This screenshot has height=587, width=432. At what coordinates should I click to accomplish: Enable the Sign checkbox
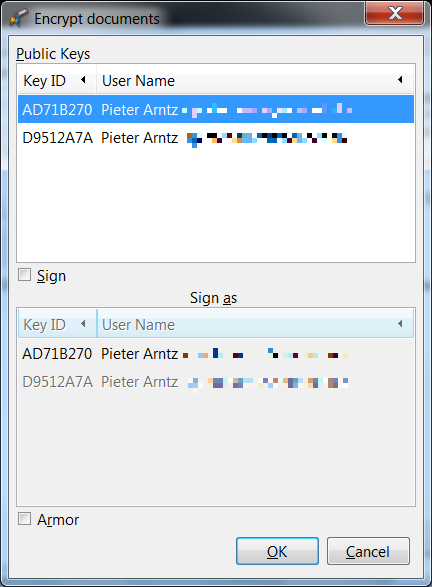point(25,275)
